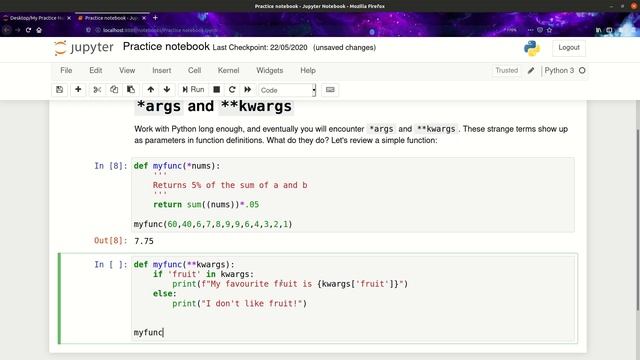
Task: Interrupt the kernel with stop icon
Action: (x=217, y=90)
